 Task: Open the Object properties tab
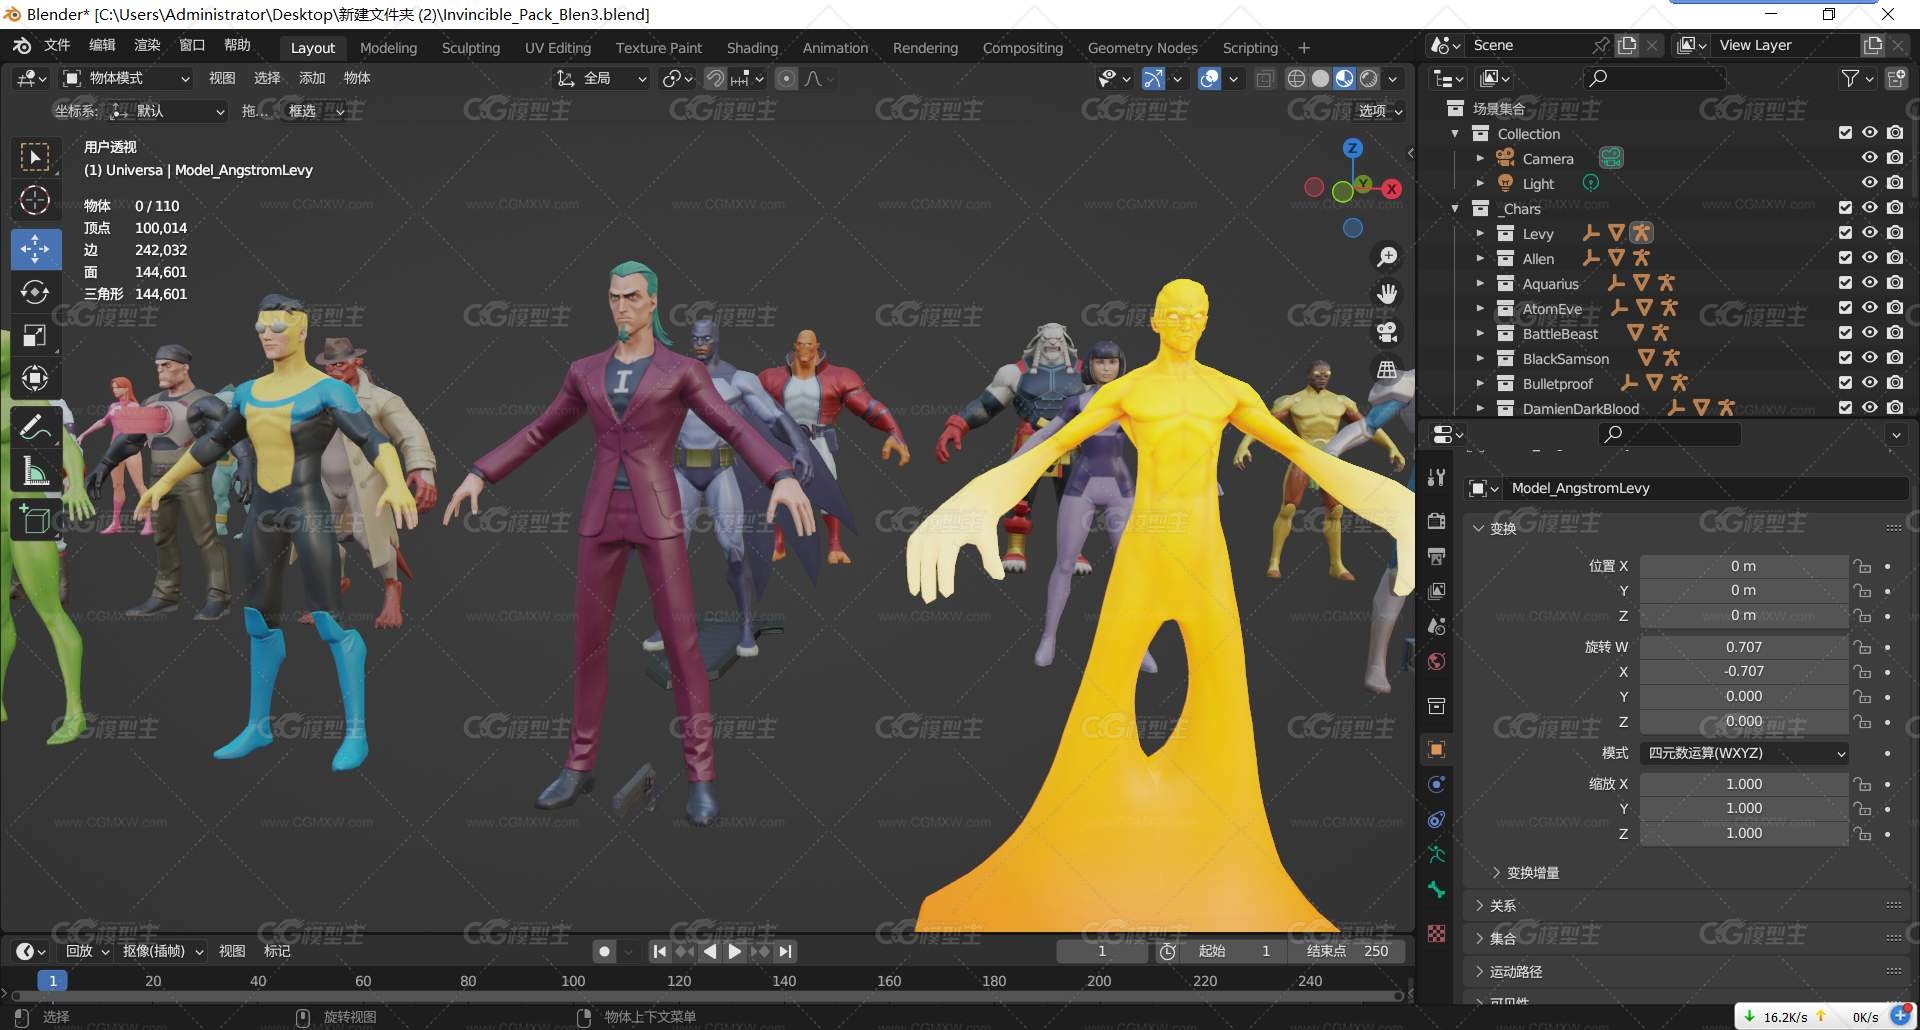click(x=1437, y=749)
